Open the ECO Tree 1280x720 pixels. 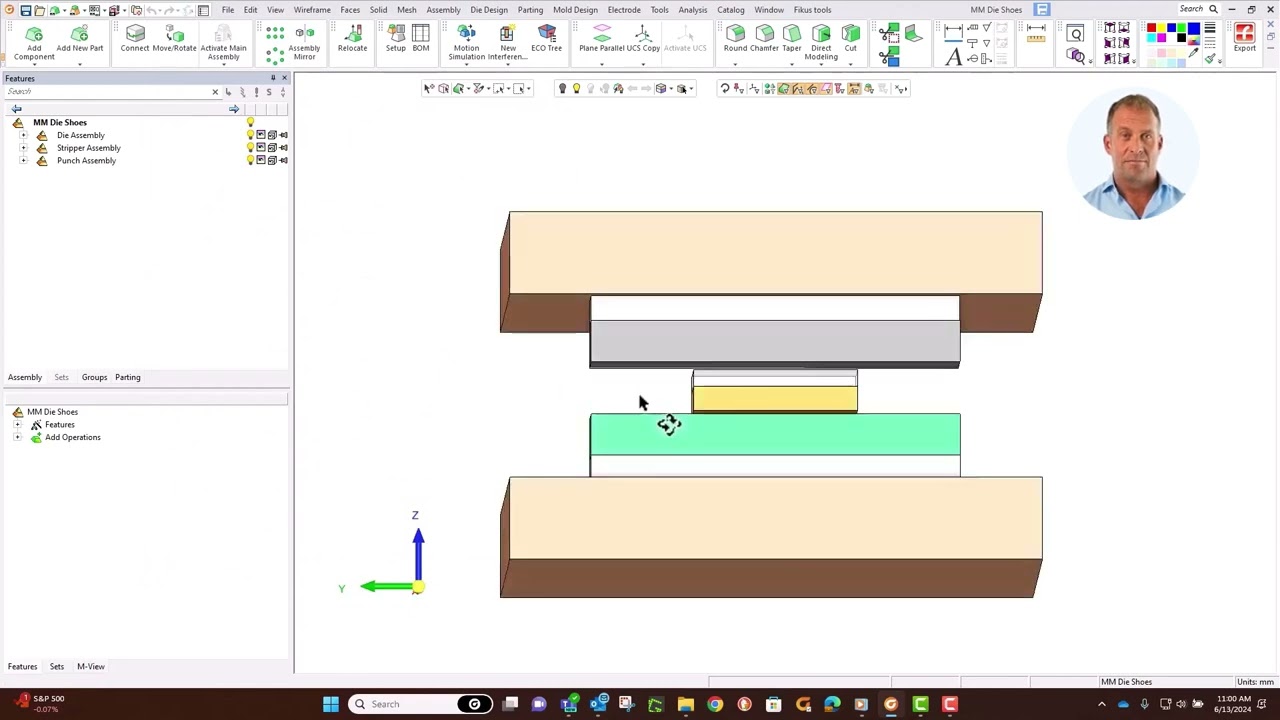click(x=546, y=38)
